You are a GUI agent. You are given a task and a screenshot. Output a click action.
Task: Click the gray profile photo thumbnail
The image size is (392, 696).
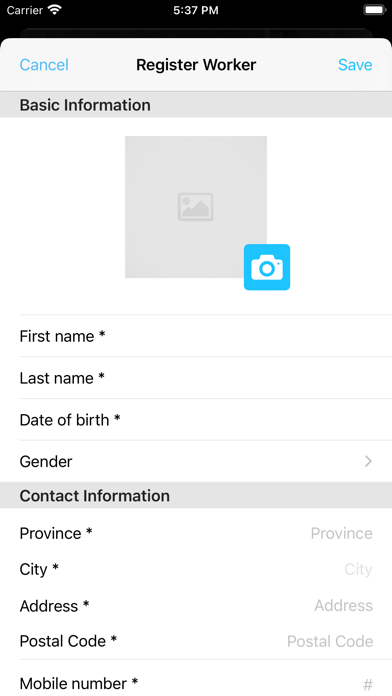click(x=196, y=207)
